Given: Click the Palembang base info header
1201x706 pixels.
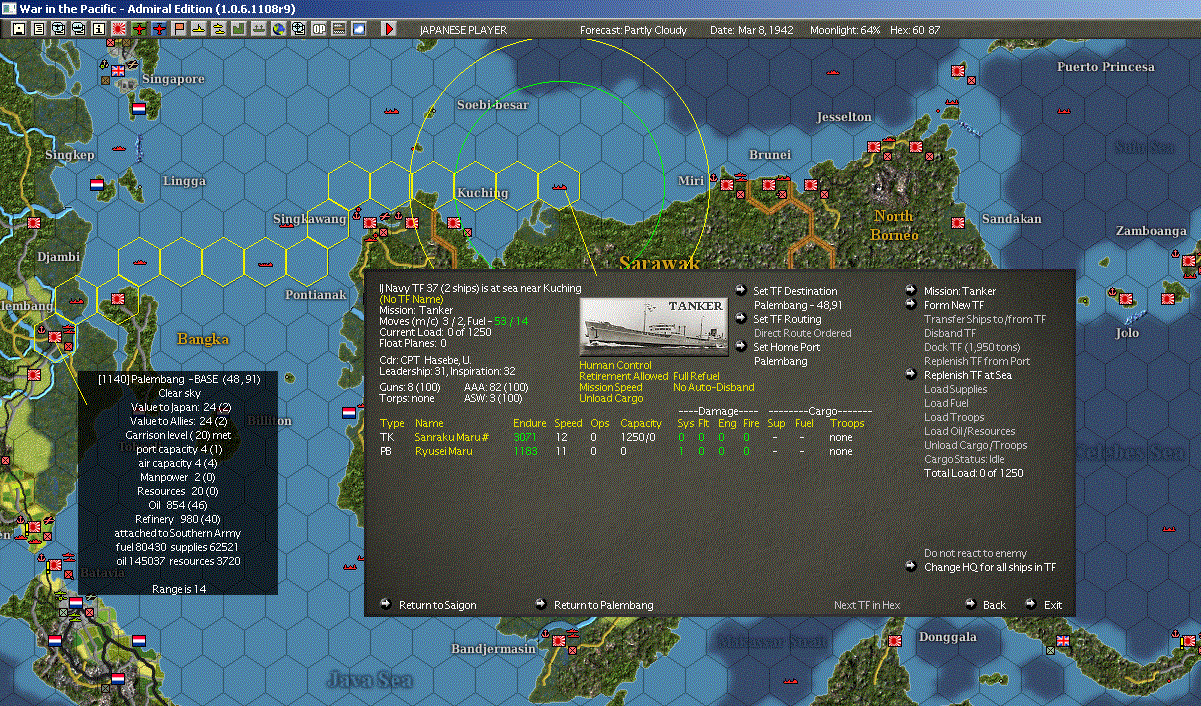Looking at the screenshot, I should pos(178,379).
